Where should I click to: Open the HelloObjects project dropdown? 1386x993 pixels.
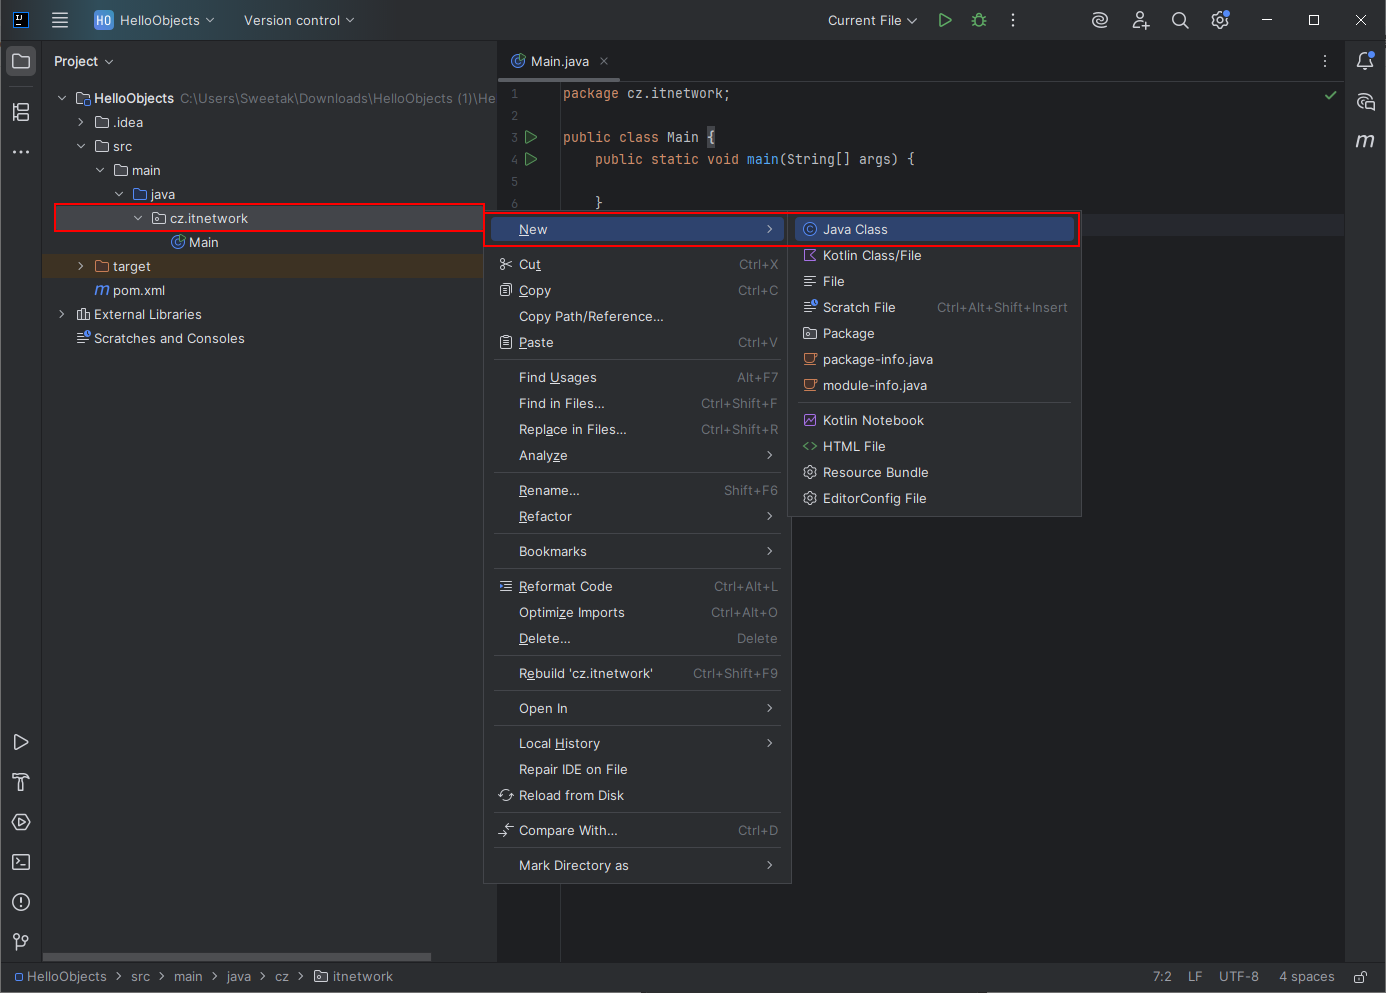[154, 20]
